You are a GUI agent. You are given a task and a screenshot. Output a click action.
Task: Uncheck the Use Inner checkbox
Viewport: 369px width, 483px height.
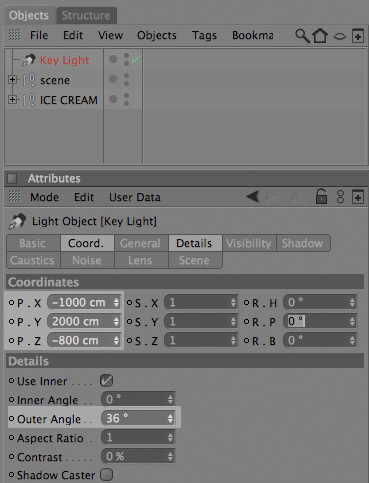point(106,381)
